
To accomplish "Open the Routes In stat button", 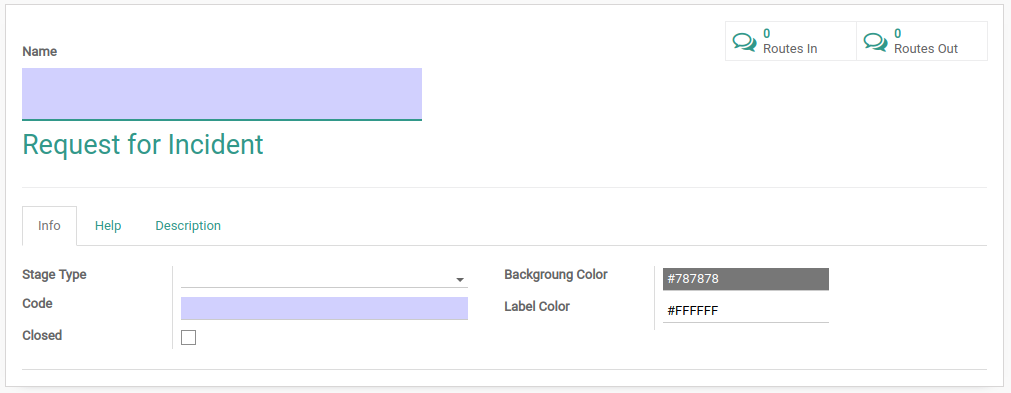I will click(x=791, y=41).
